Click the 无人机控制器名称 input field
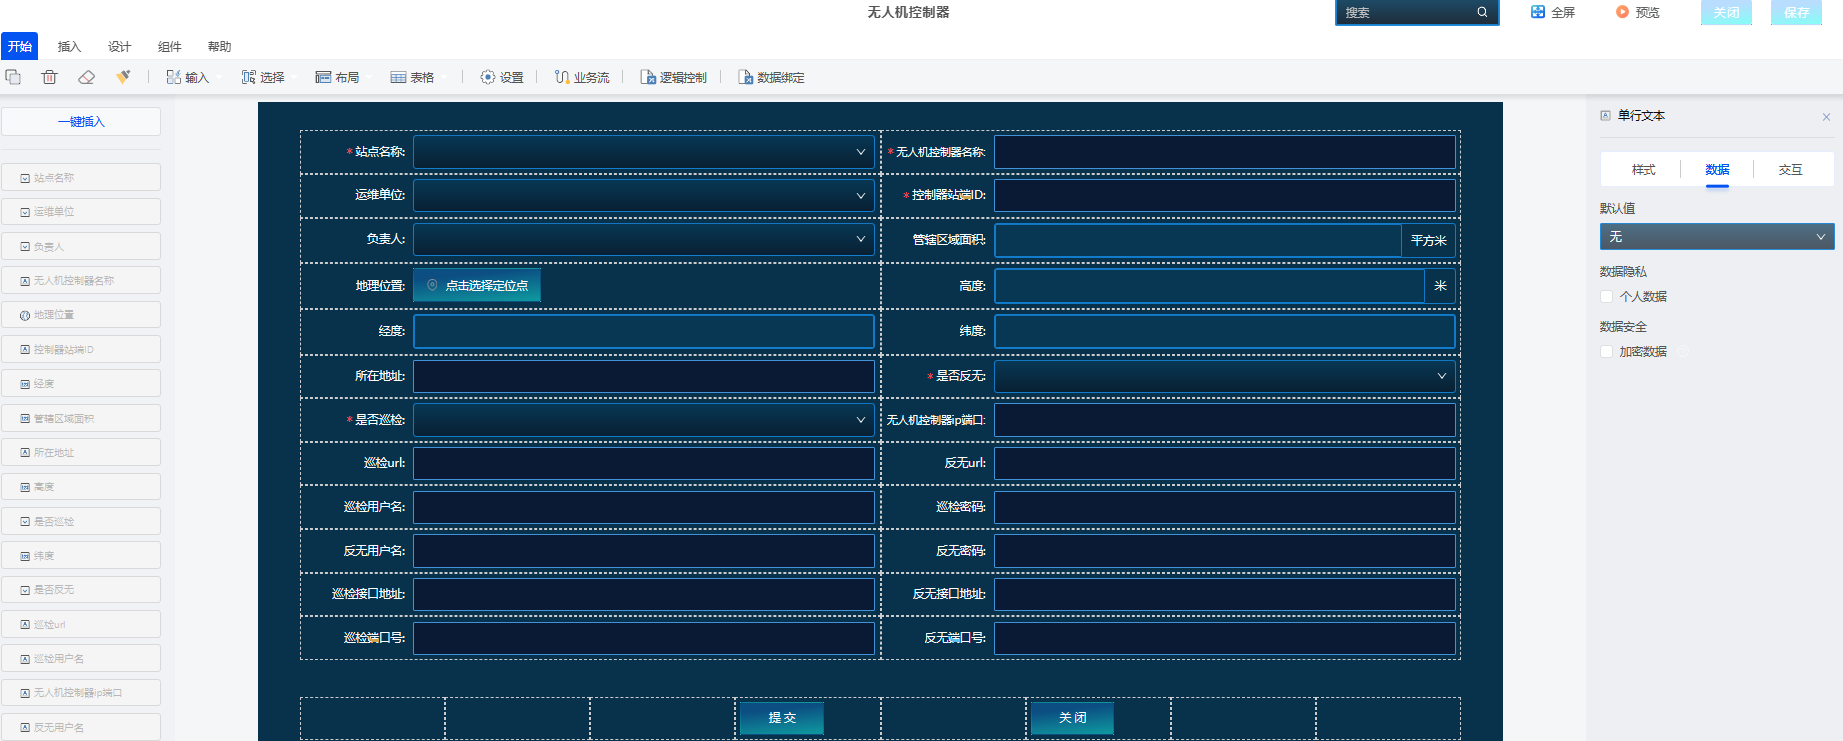This screenshot has width=1843, height=741. pyautogui.click(x=1225, y=152)
